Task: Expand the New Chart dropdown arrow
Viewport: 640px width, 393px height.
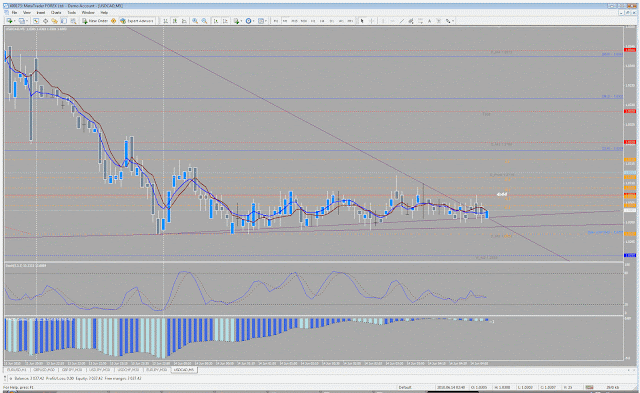Action: tap(14, 21)
